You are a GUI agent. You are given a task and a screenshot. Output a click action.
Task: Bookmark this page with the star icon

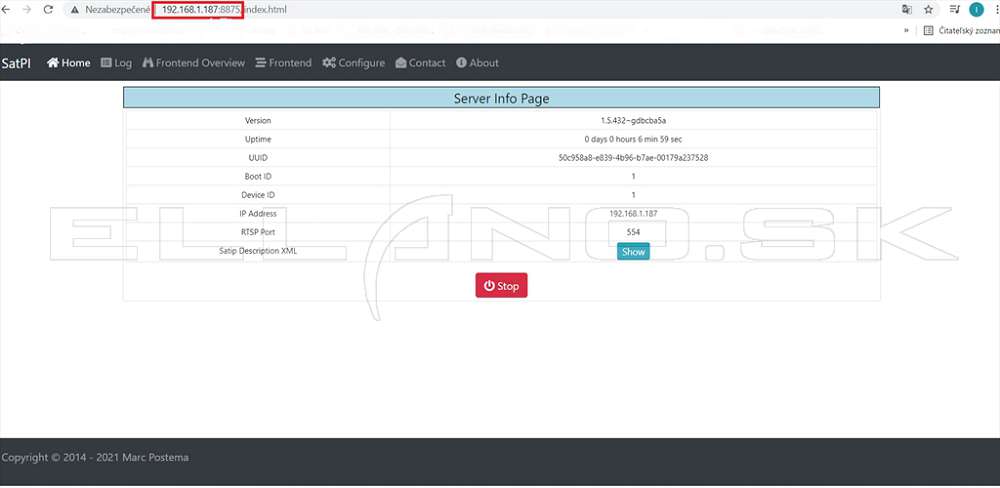point(929,10)
